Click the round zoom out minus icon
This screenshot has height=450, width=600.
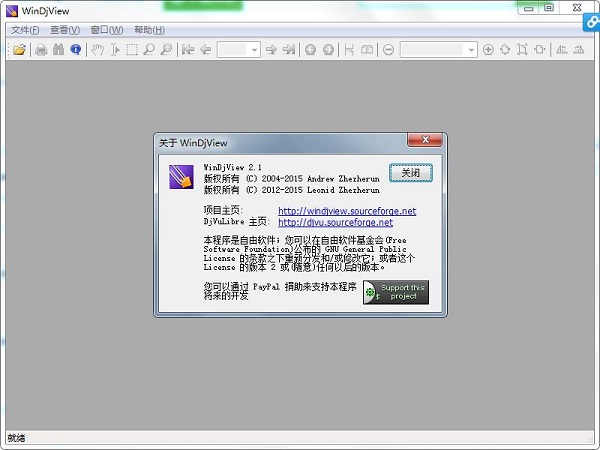[x=388, y=49]
